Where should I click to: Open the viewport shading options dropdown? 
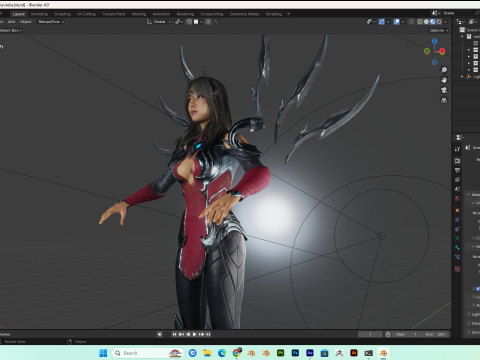(x=446, y=22)
